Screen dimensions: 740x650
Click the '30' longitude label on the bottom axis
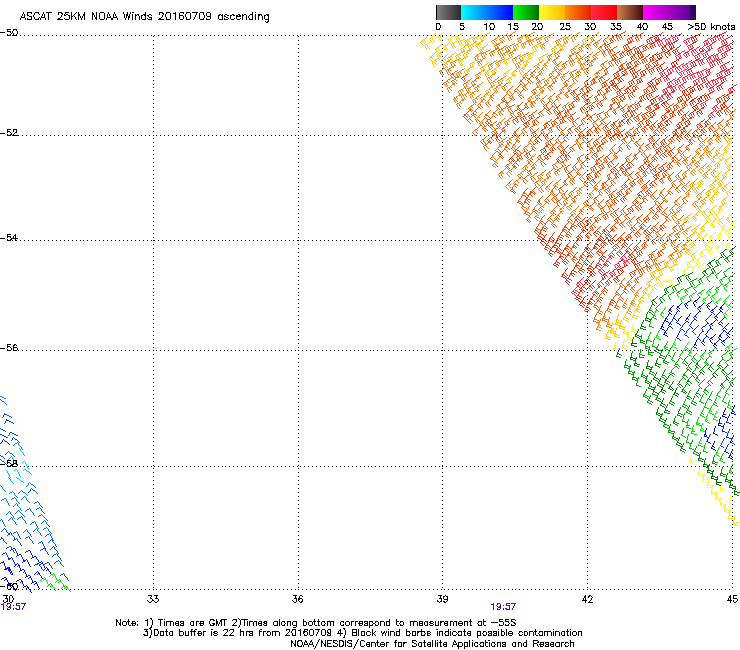(x=8, y=599)
